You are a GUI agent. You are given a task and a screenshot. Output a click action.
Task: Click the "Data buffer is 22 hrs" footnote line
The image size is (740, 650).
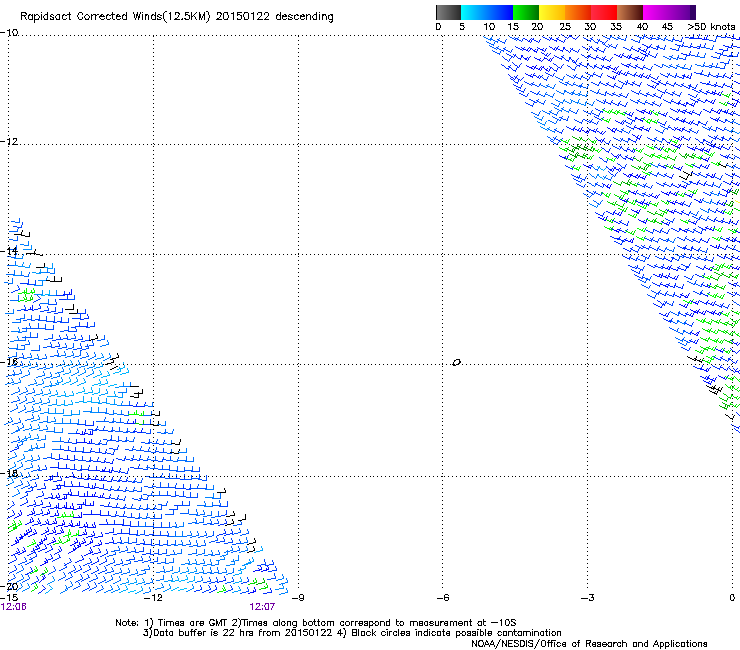click(352, 633)
